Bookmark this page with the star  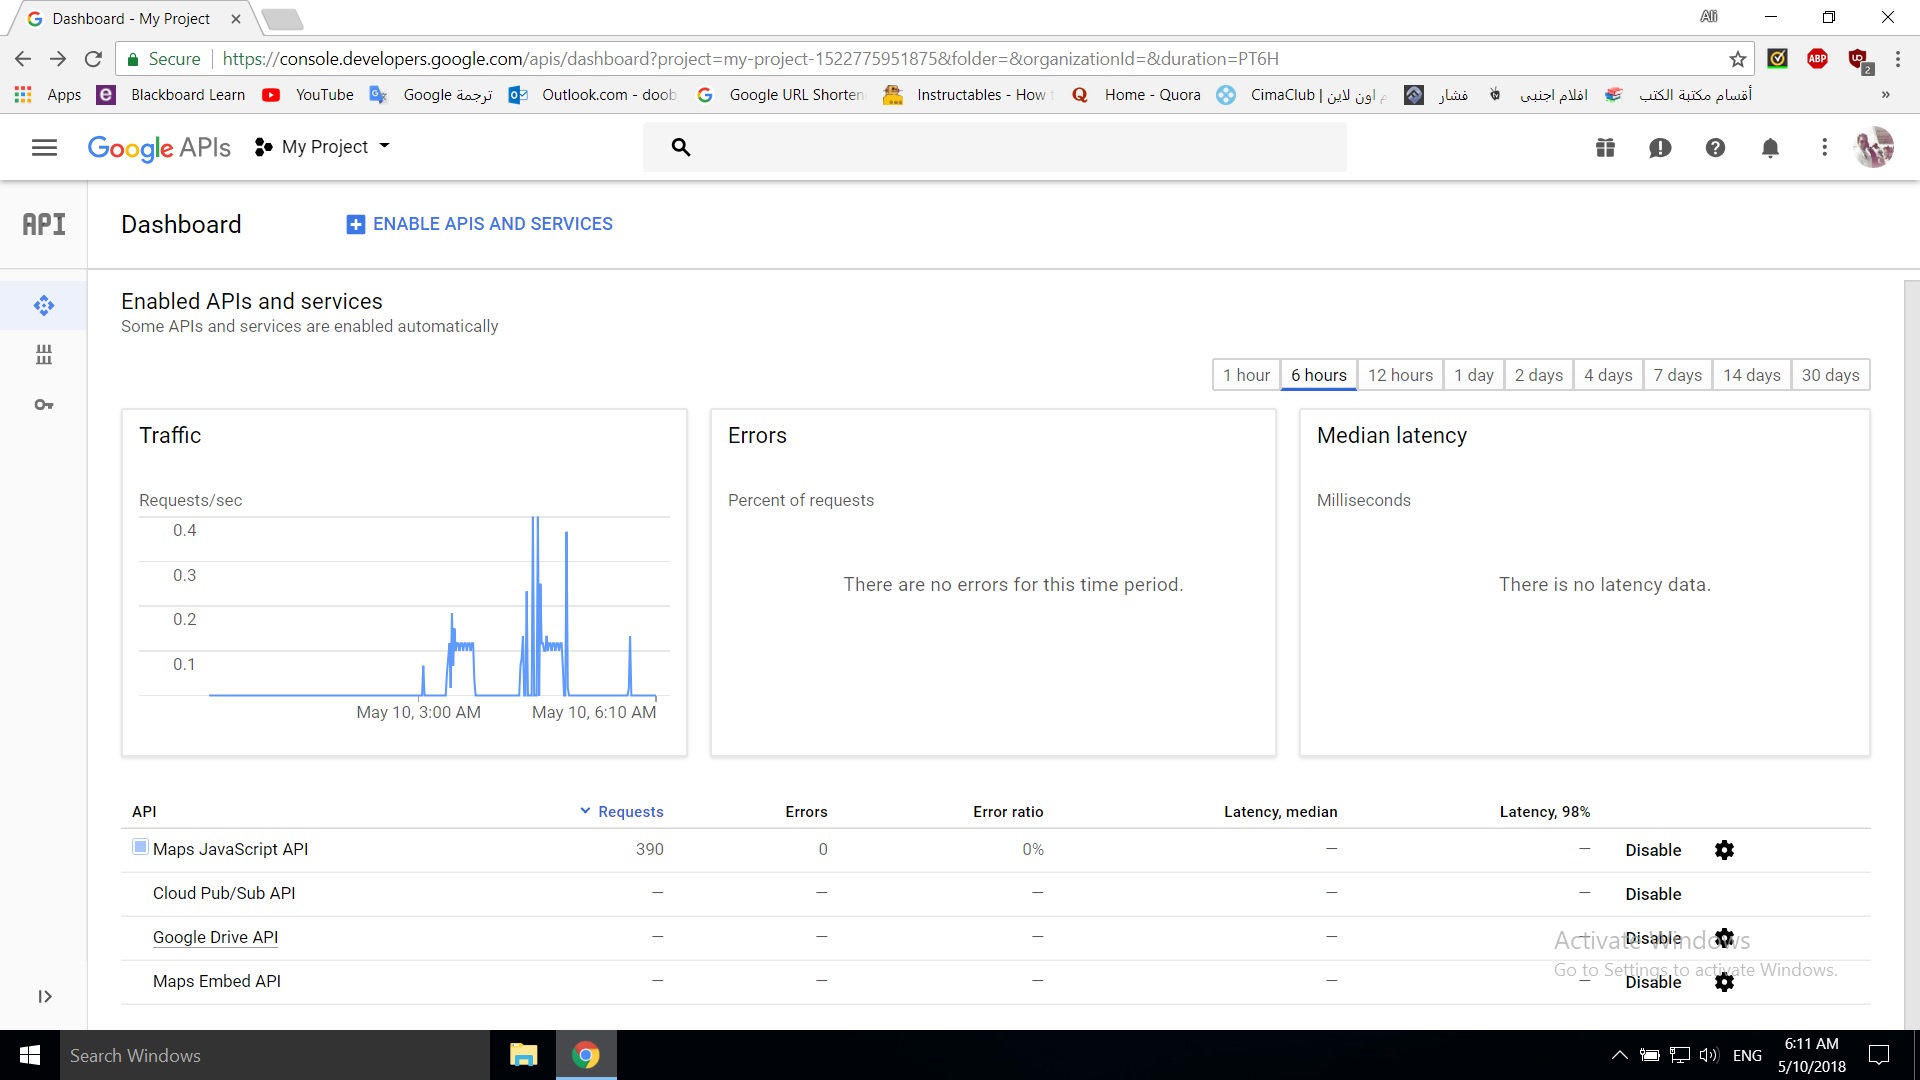pyautogui.click(x=1738, y=59)
